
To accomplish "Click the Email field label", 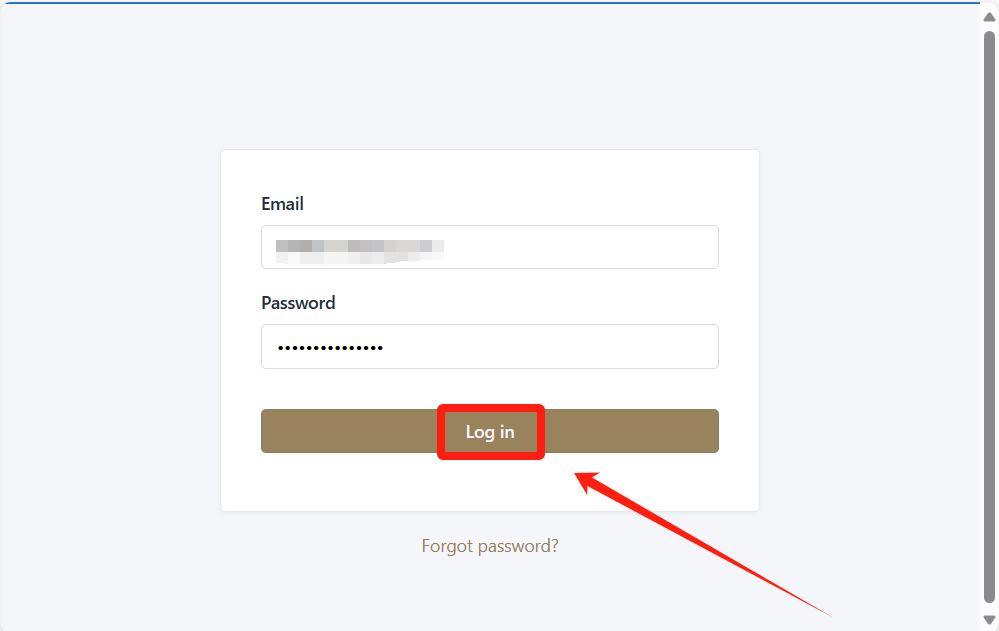I will pyautogui.click(x=282, y=204).
